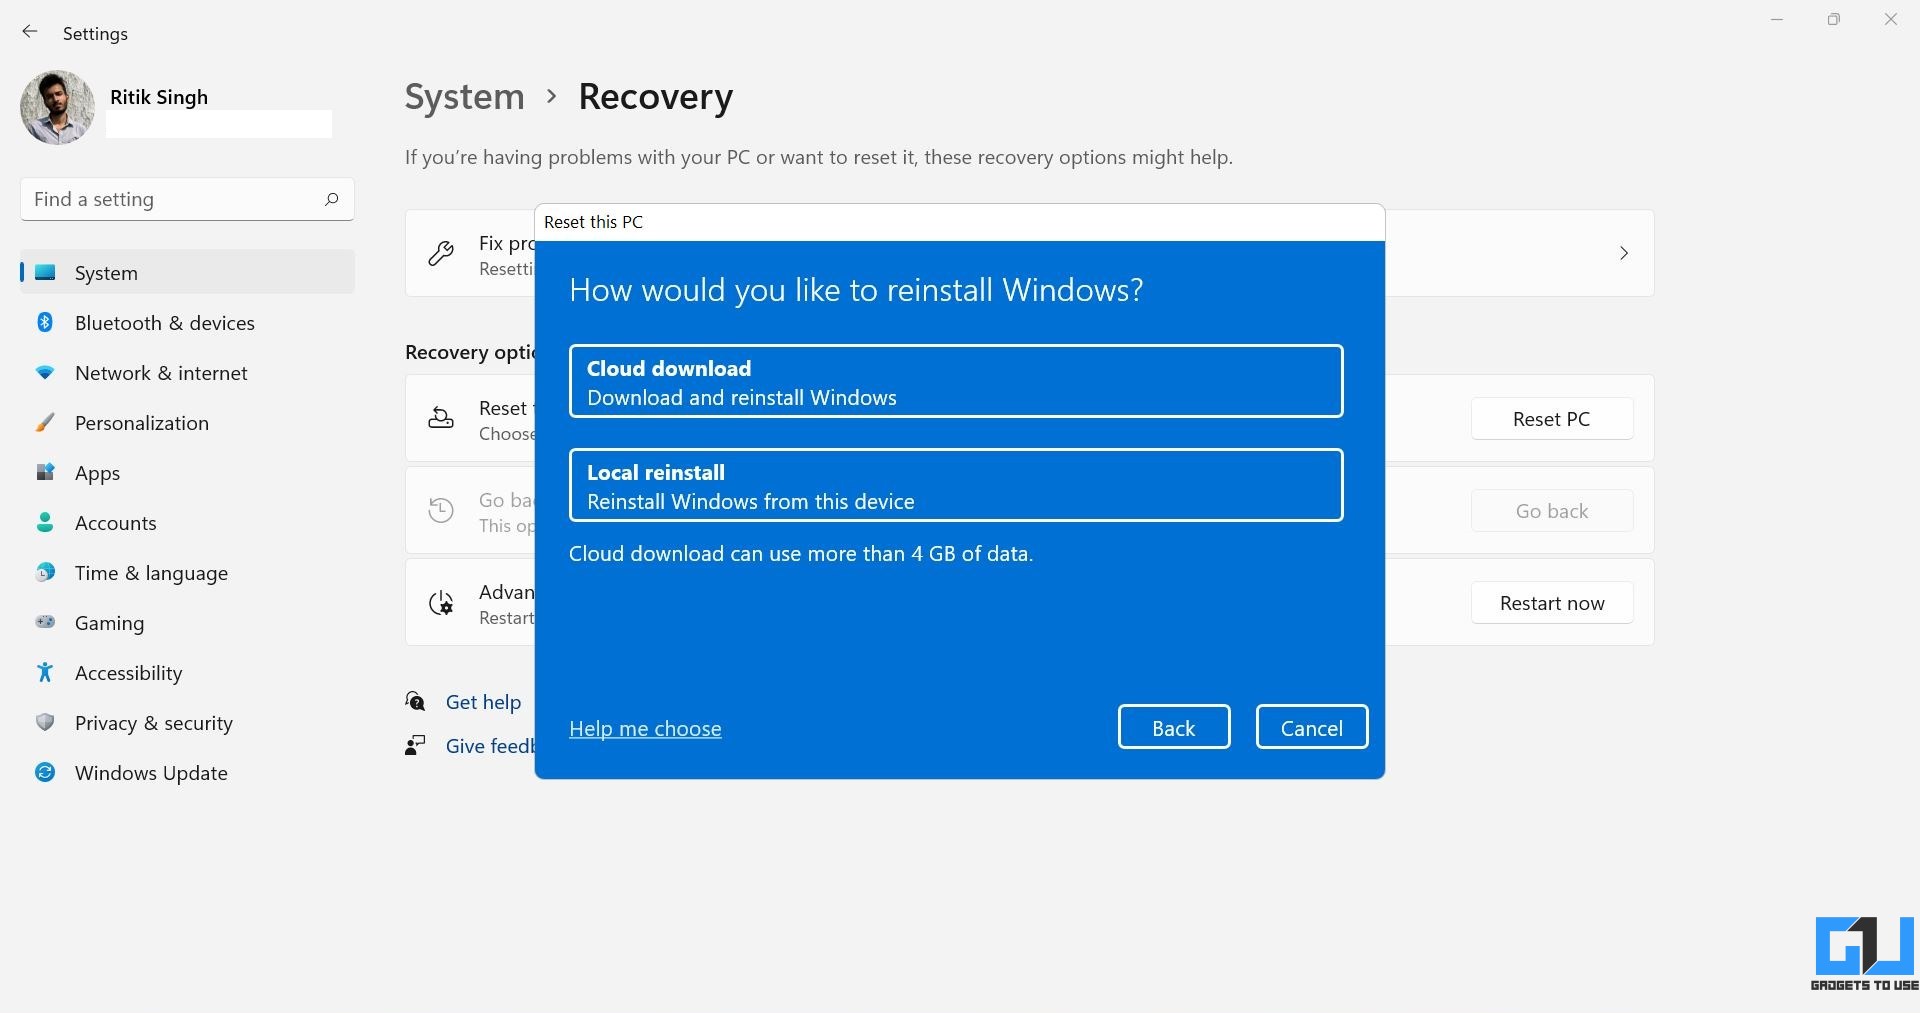Click the Personalization paintbrush icon
The image size is (1920, 1013).
click(x=45, y=422)
